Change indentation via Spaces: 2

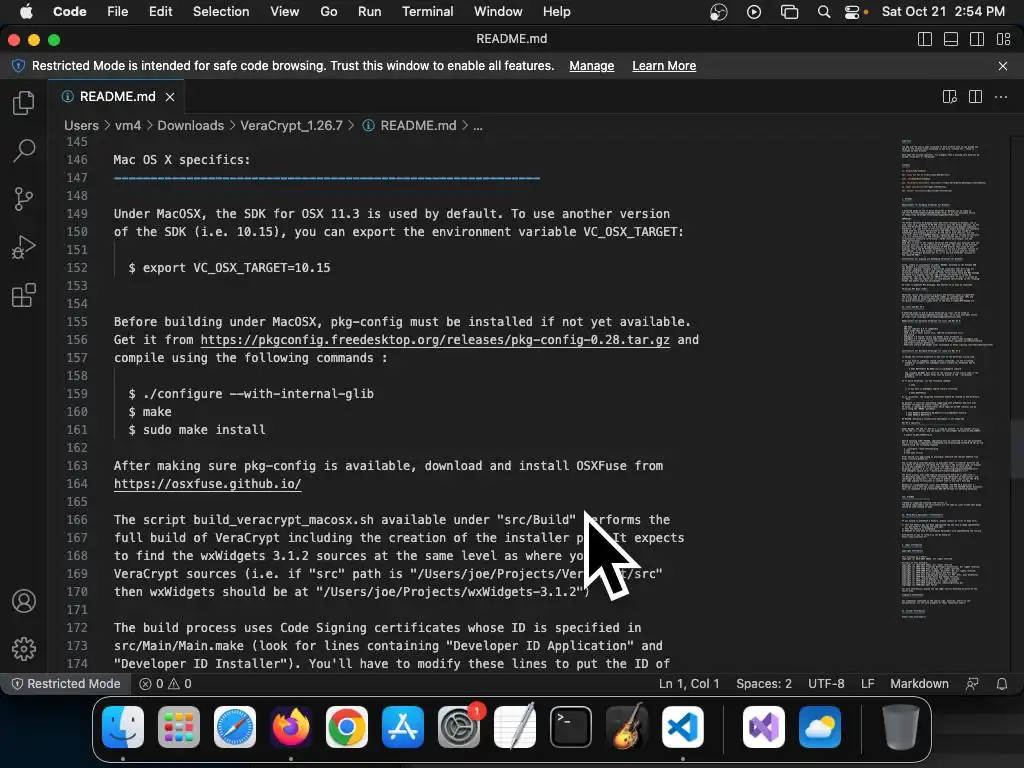763,684
